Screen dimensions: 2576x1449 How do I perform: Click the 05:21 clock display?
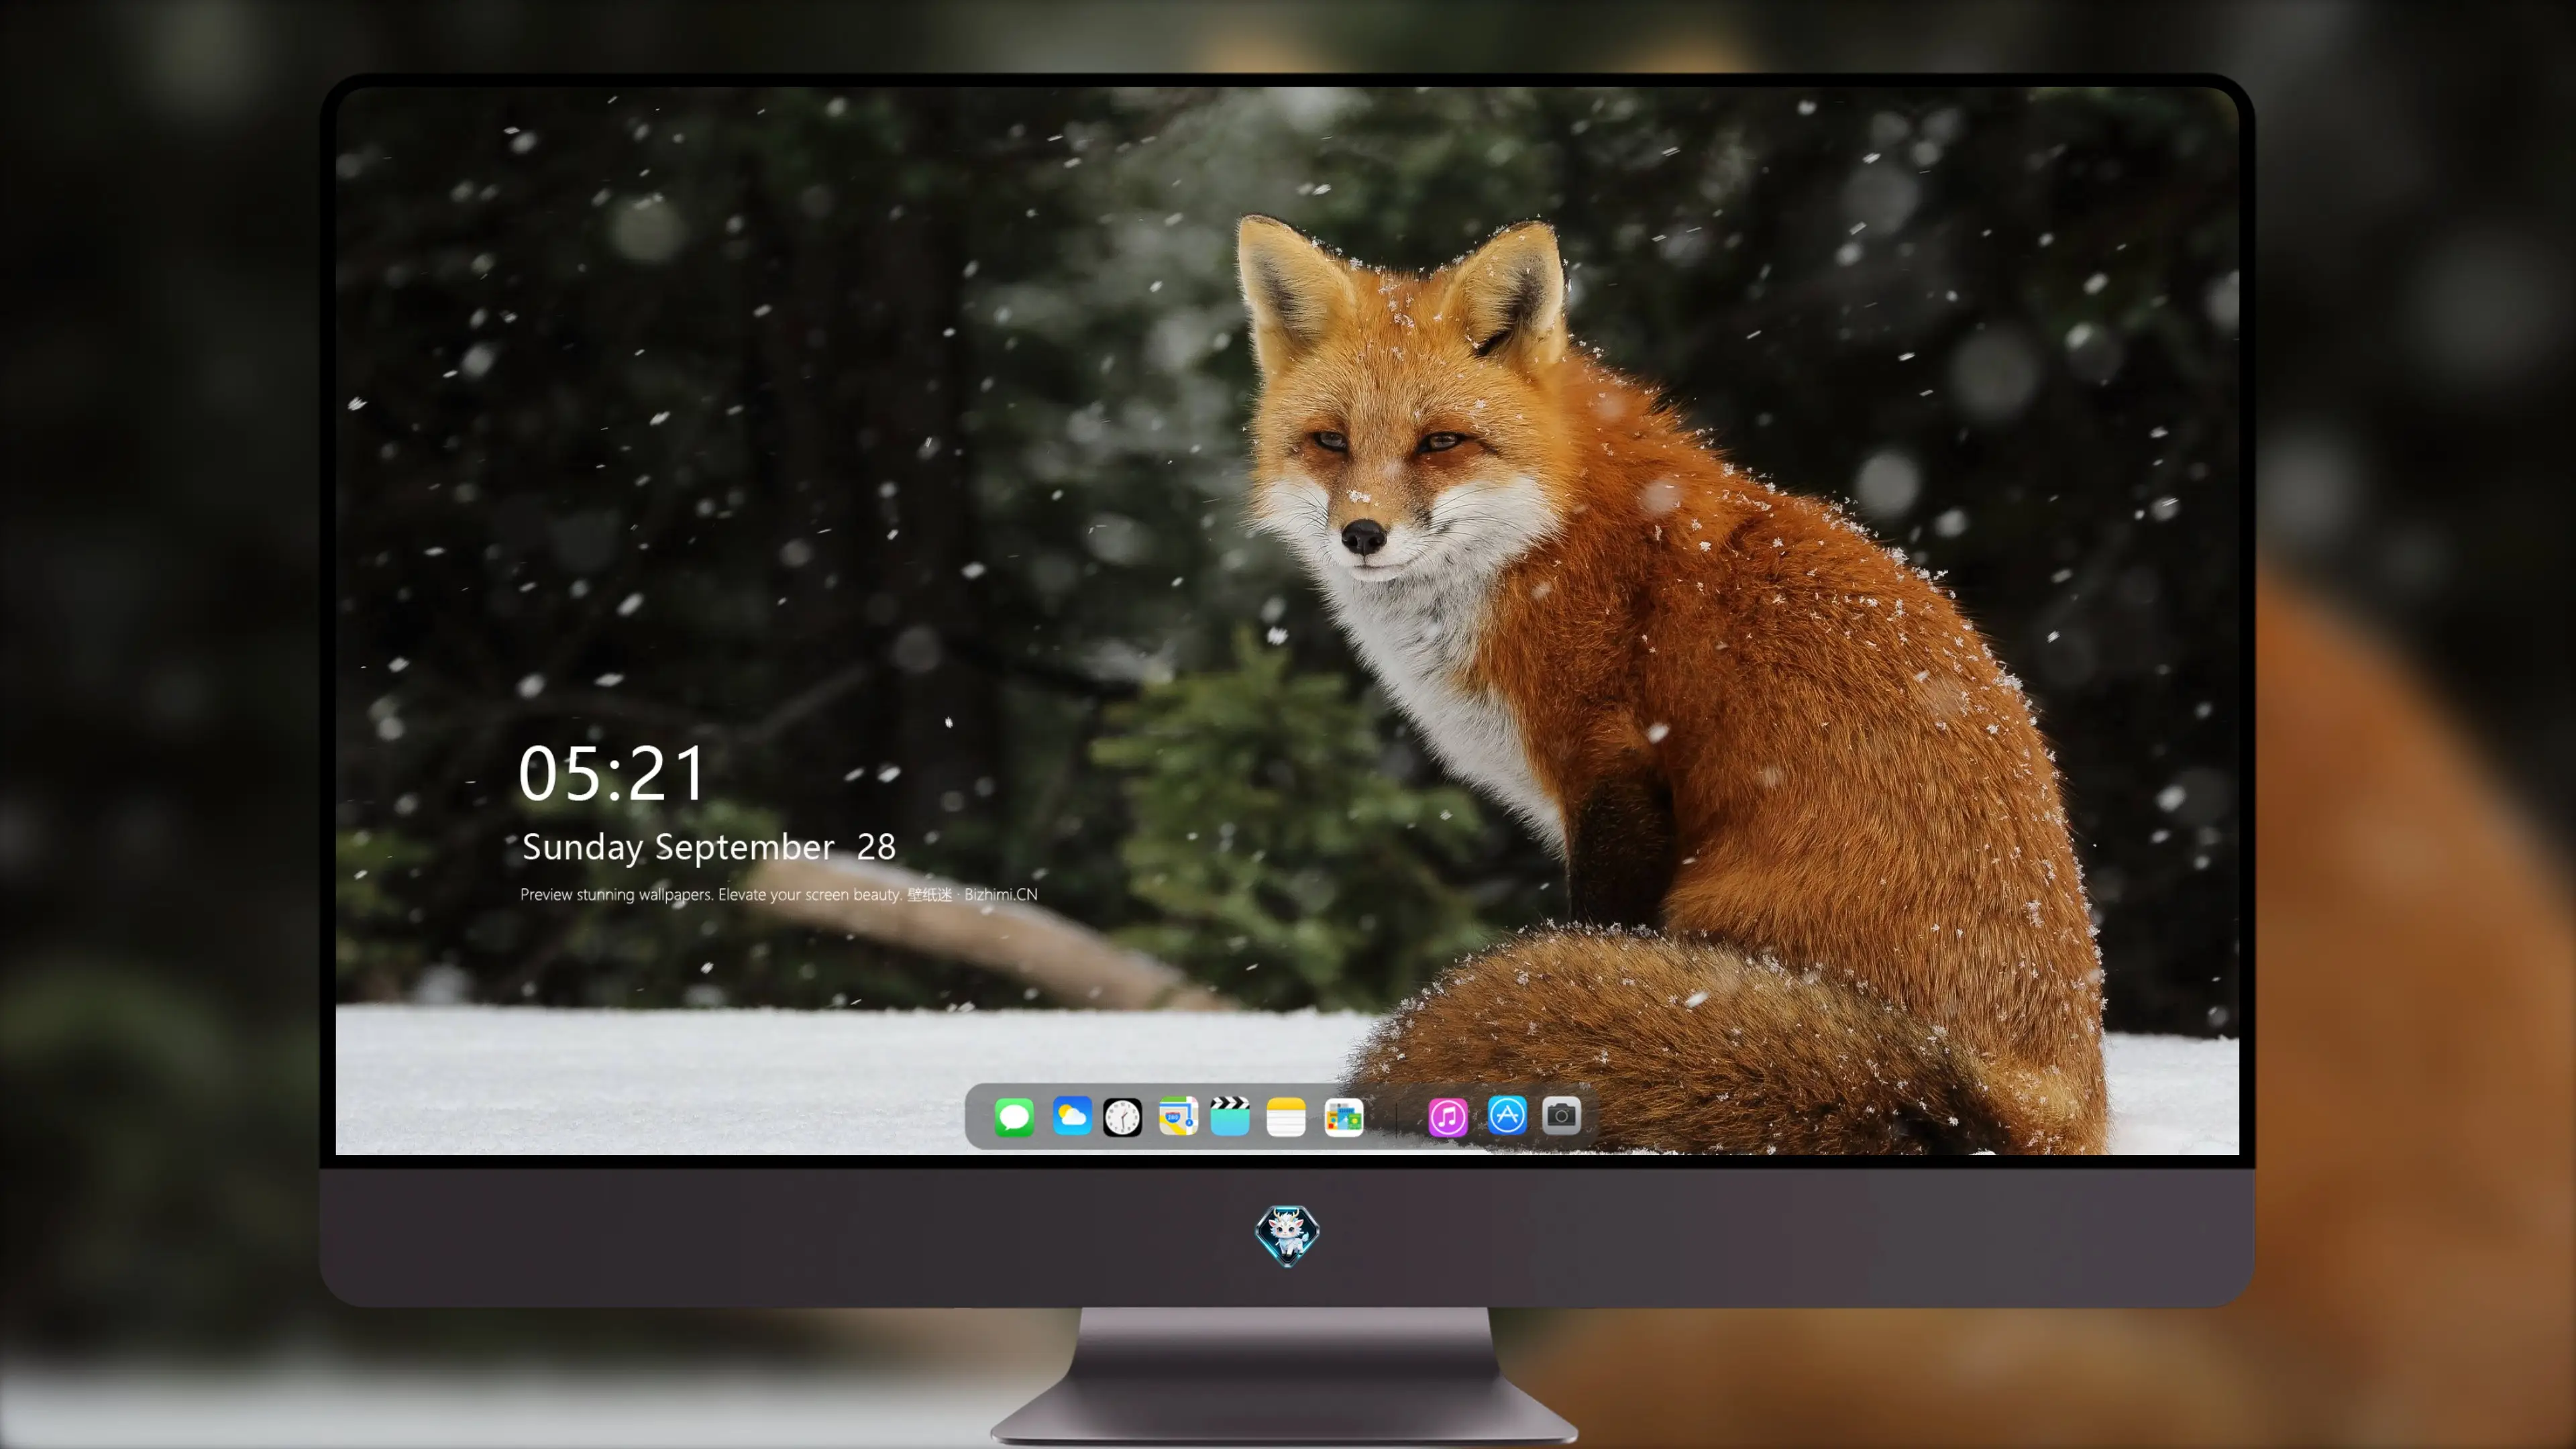click(611, 773)
